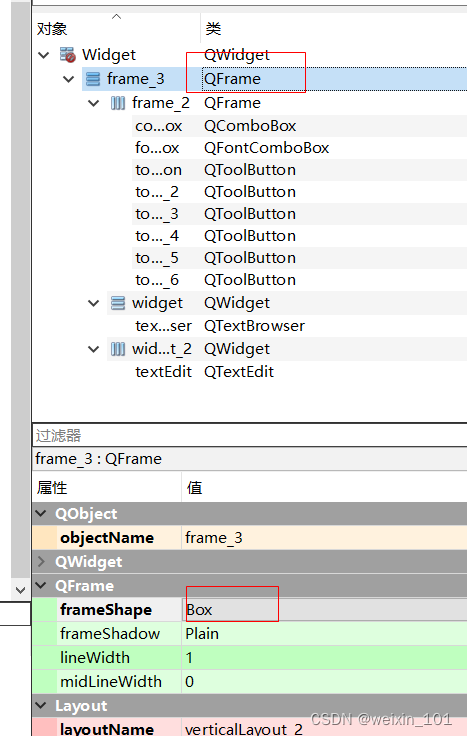Select frame_3 in object tree

point(136,79)
